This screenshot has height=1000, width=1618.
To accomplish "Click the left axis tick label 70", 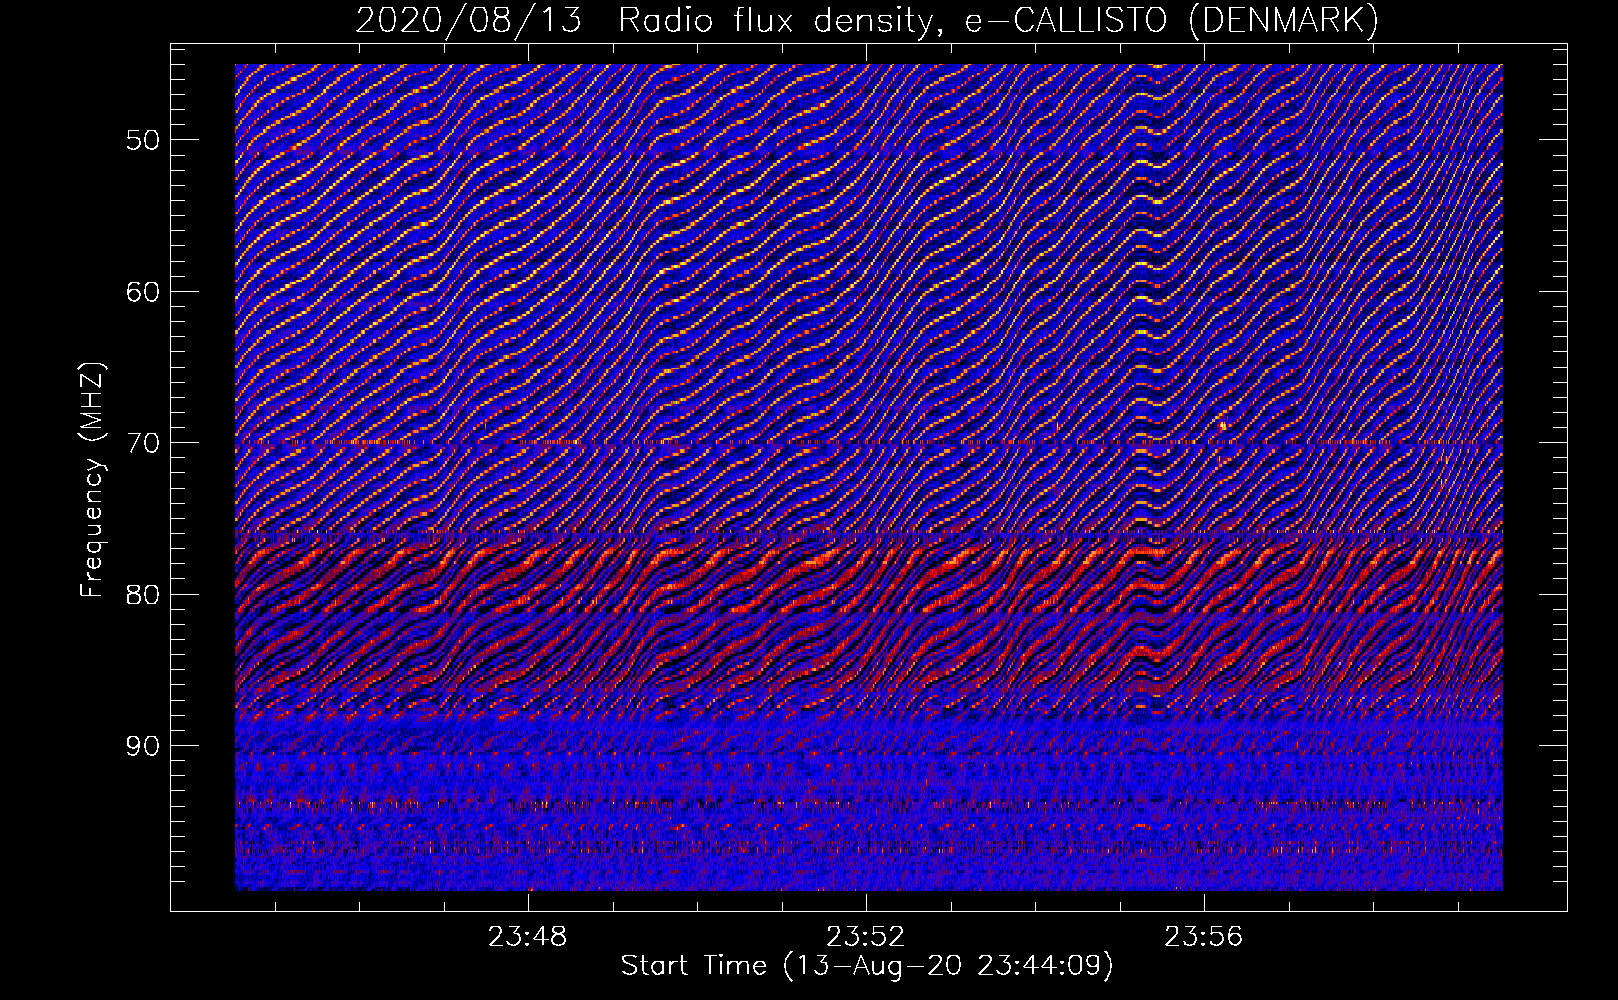I will (142, 443).
